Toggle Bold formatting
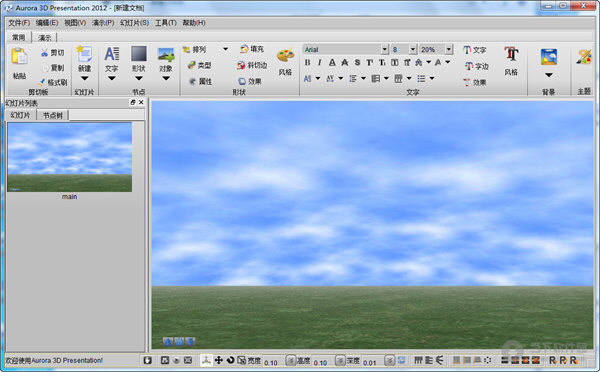The image size is (600, 372). coord(307,62)
